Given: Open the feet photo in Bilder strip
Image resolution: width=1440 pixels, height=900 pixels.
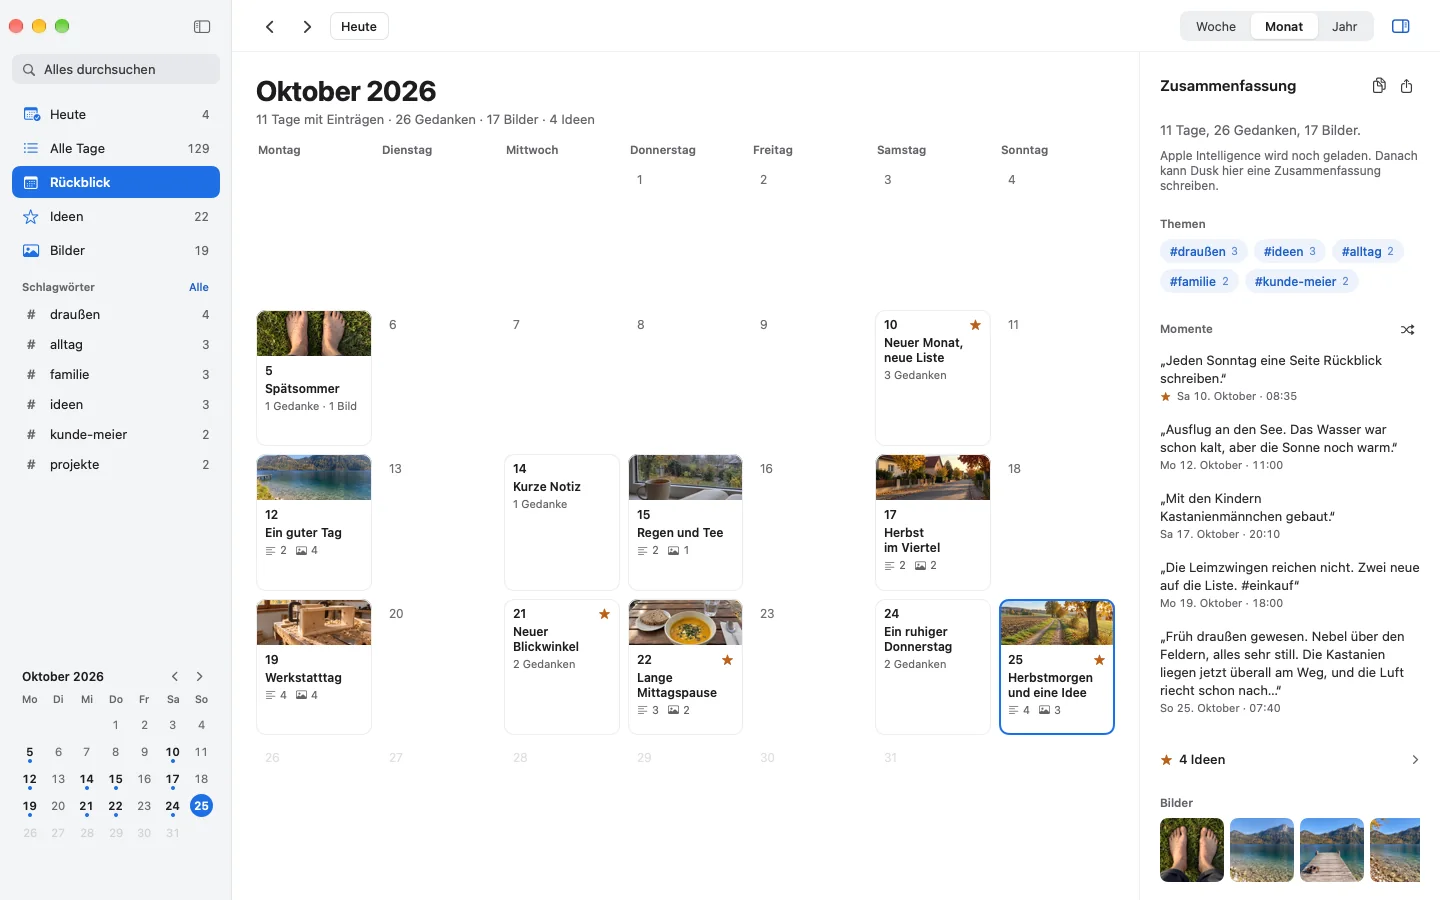Looking at the screenshot, I should 1192,850.
